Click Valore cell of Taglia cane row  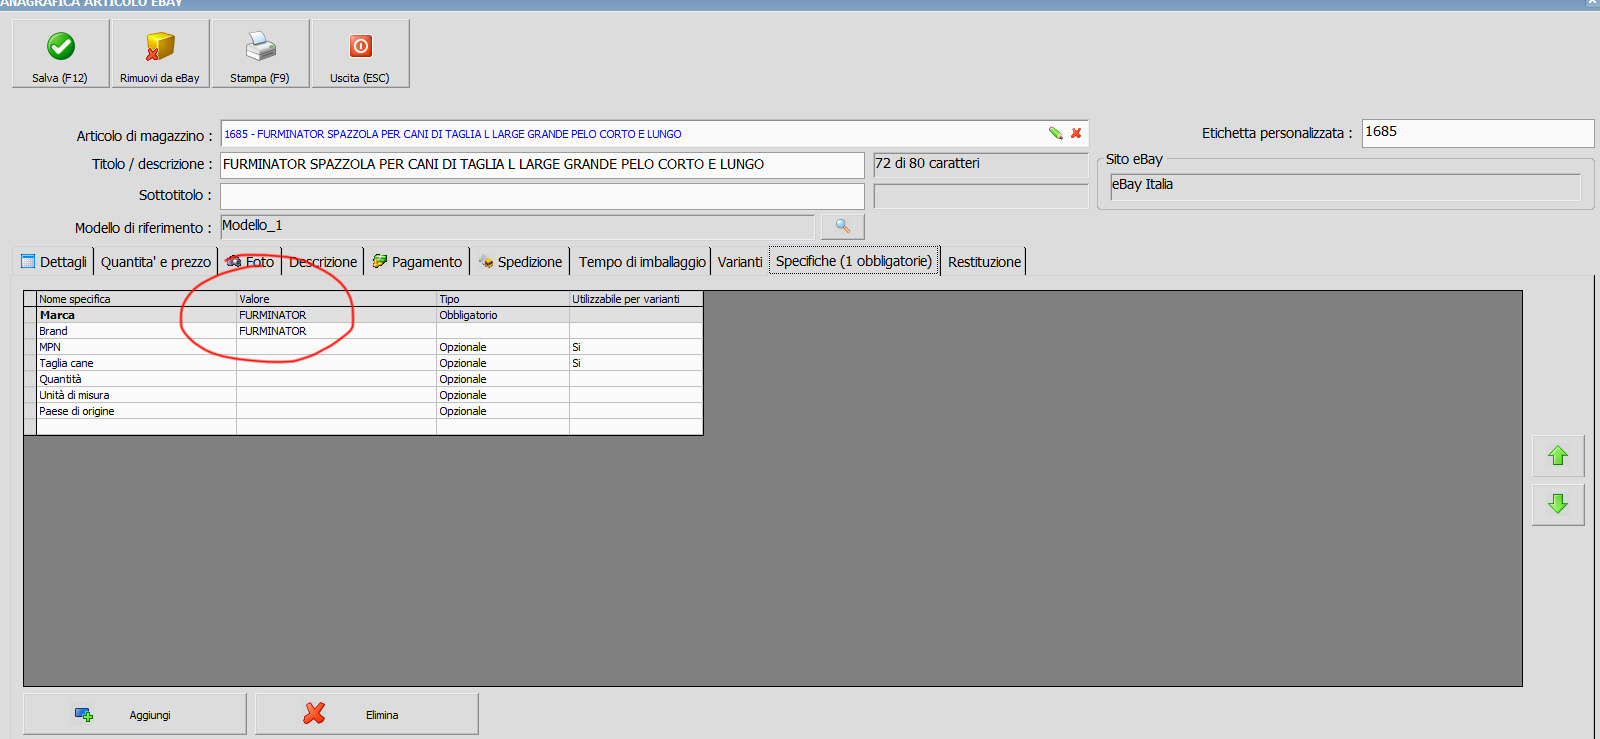(x=336, y=363)
